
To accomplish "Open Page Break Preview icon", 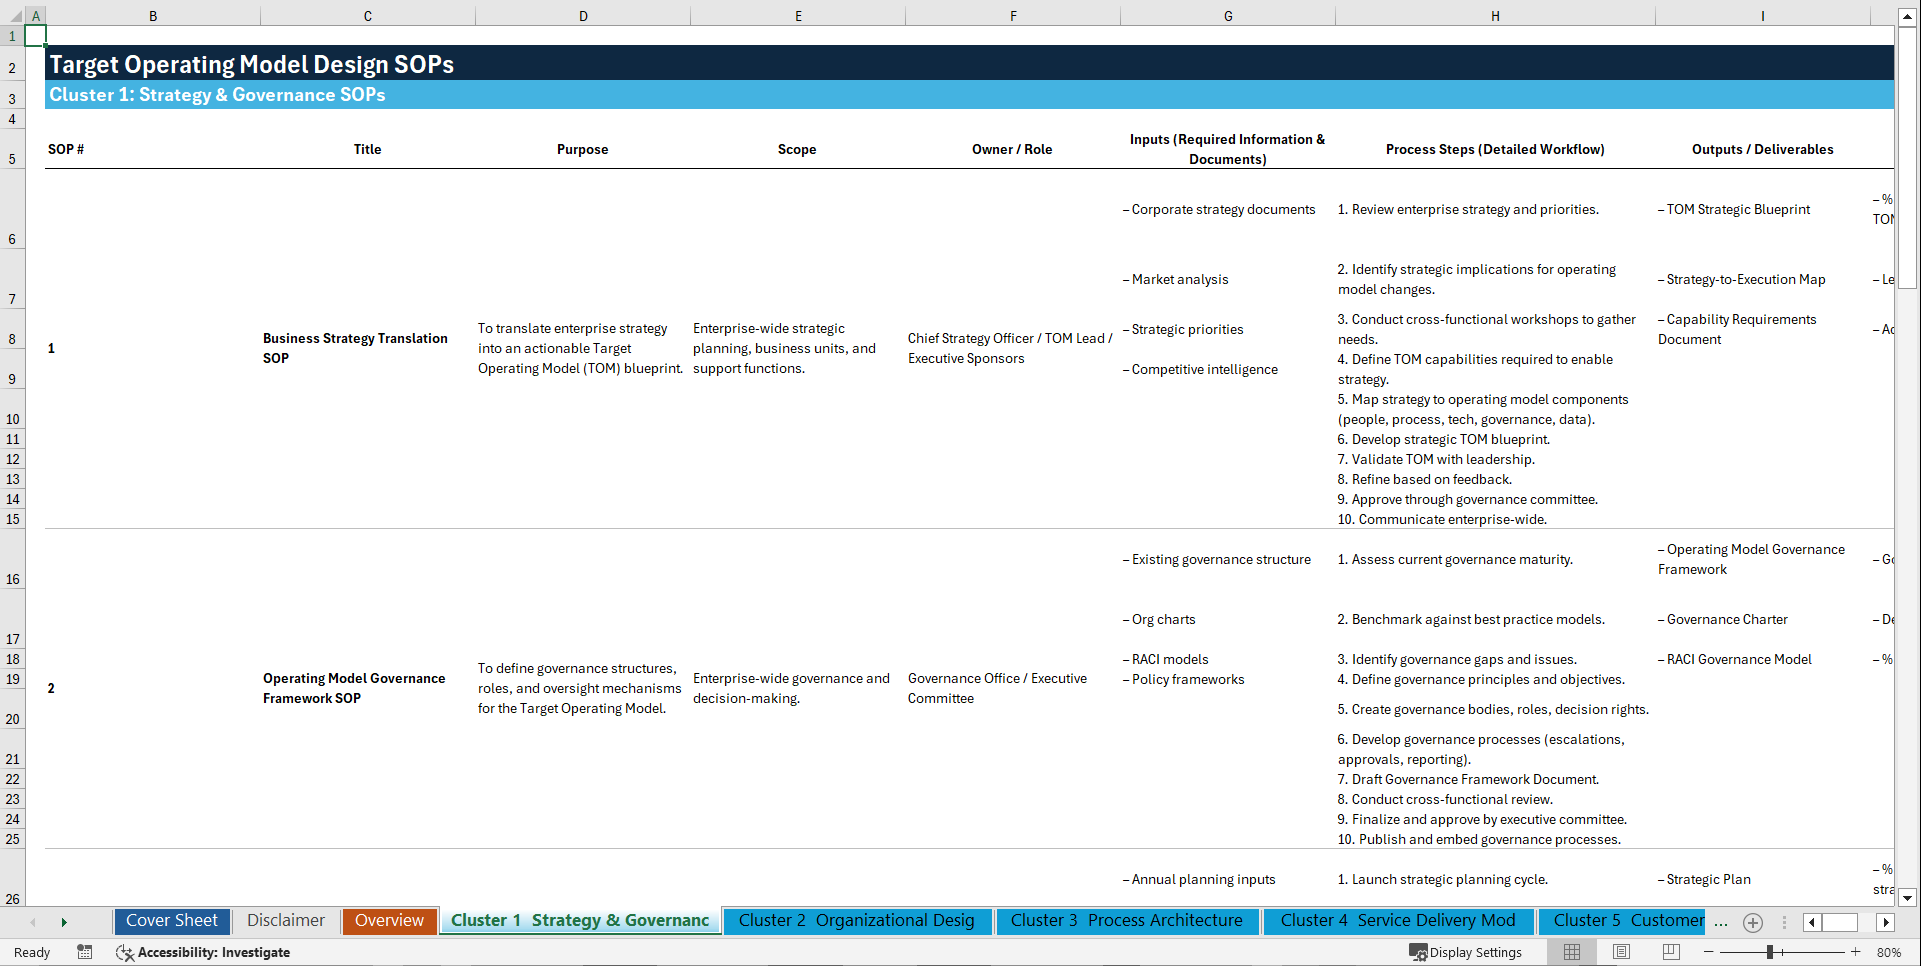I will tap(1671, 952).
